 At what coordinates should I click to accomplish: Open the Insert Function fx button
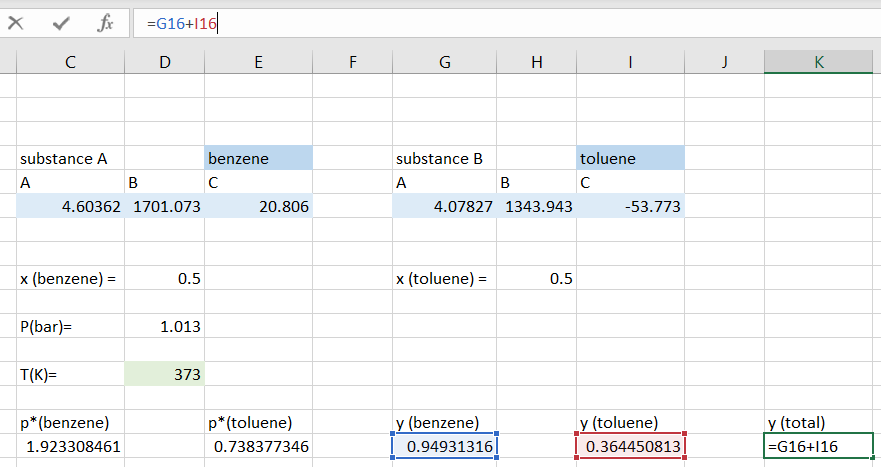pos(105,23)
